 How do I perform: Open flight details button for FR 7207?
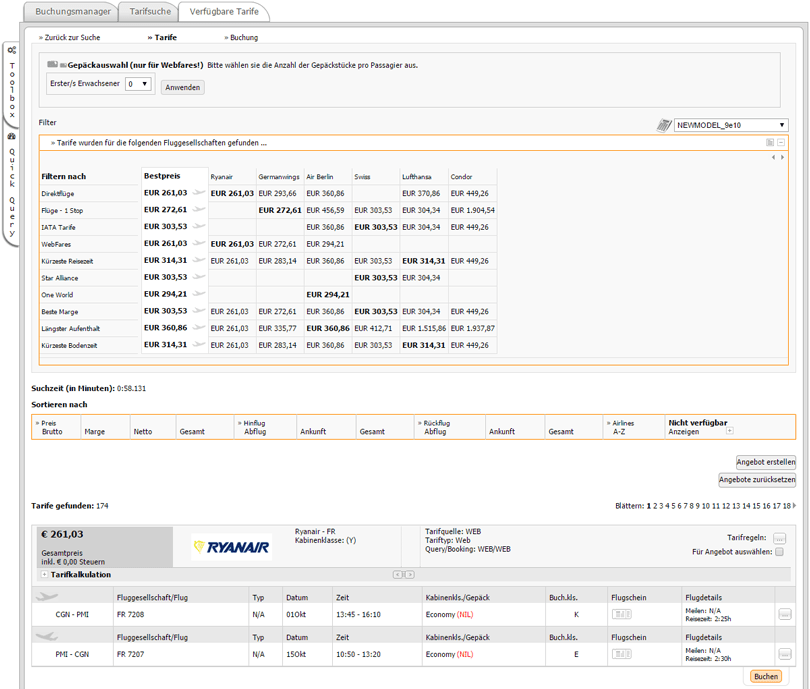coord(785,654)
